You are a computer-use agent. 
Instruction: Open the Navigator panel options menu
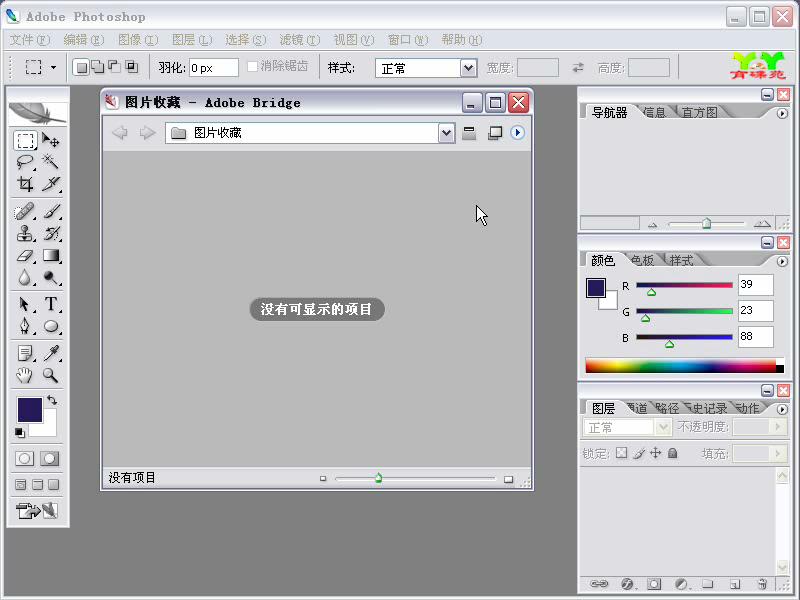pos(782,113)
